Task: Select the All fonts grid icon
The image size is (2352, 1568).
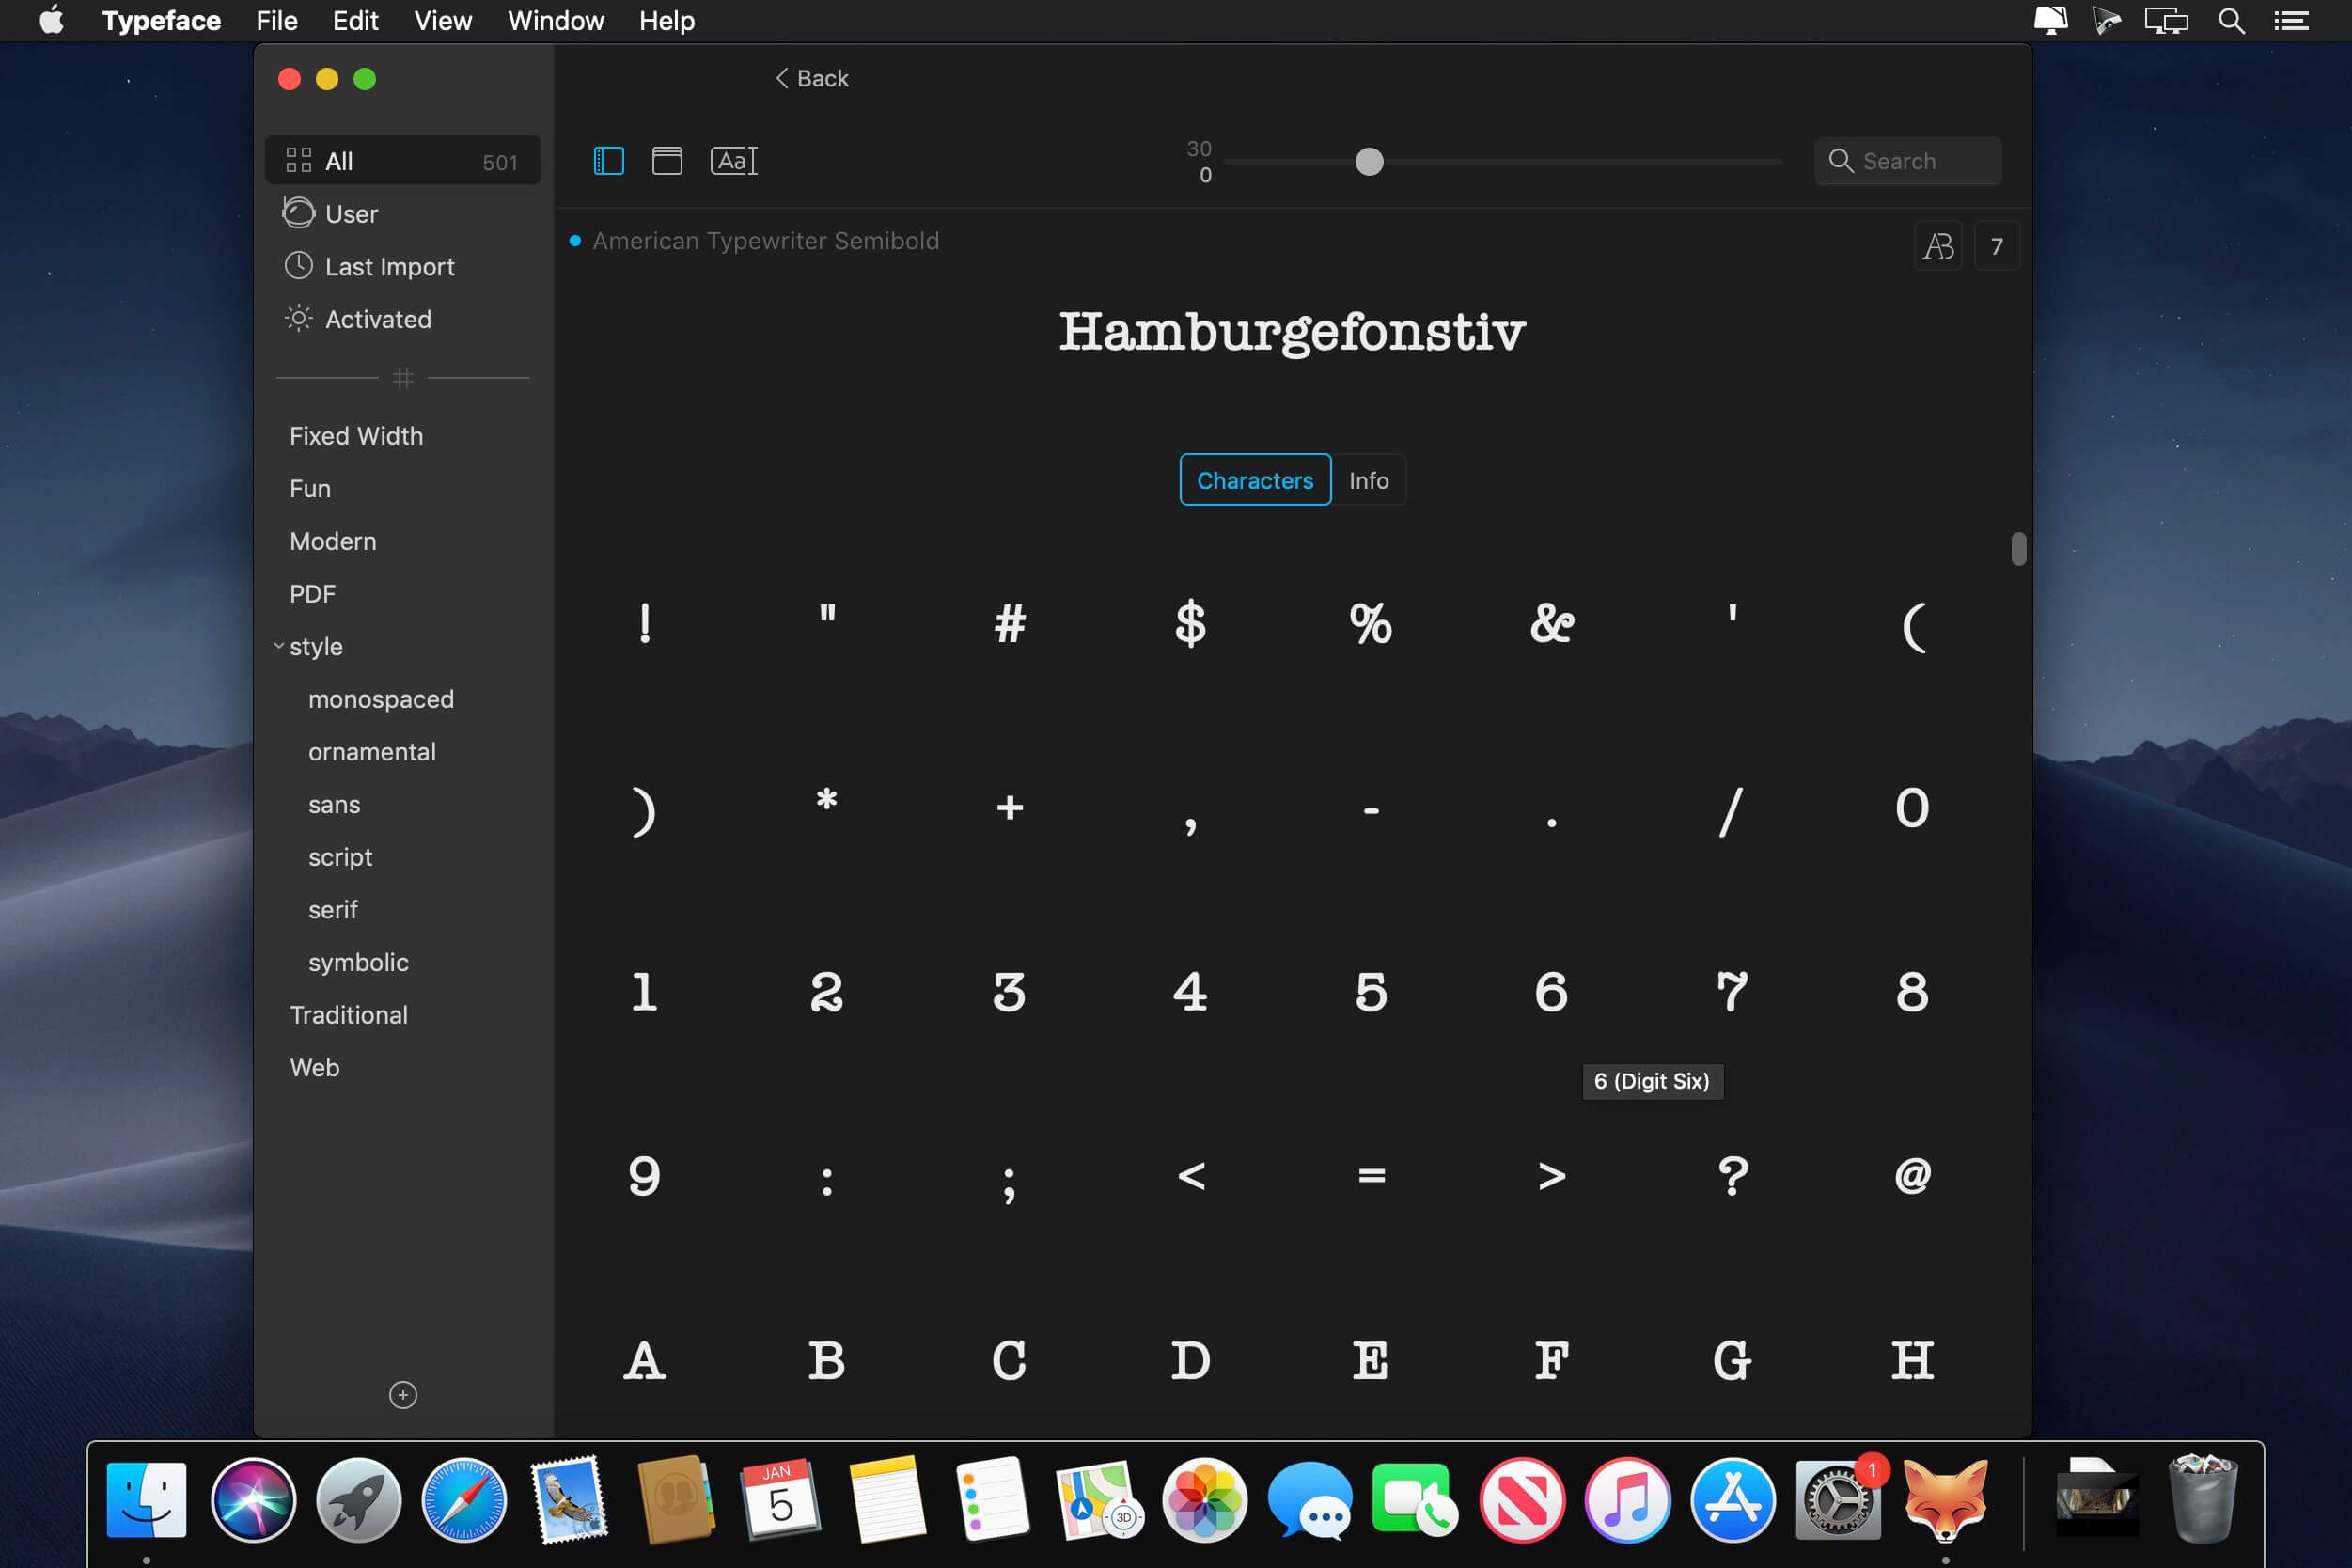Action: 298,160
